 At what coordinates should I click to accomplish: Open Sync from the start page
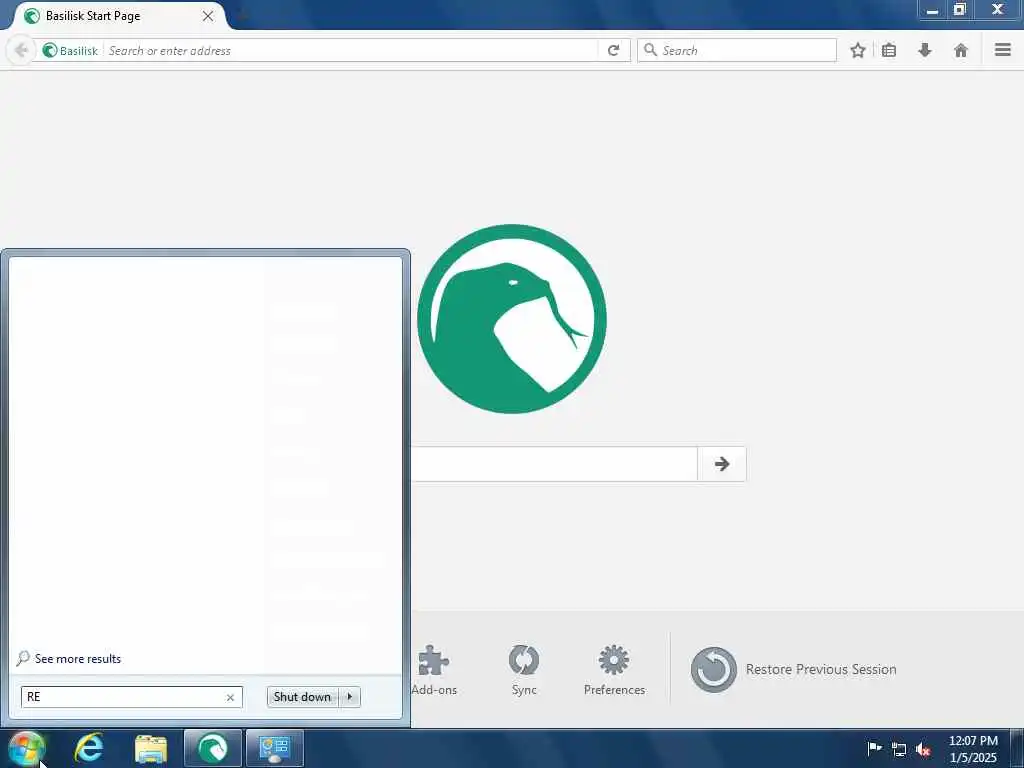click(524, 670)
